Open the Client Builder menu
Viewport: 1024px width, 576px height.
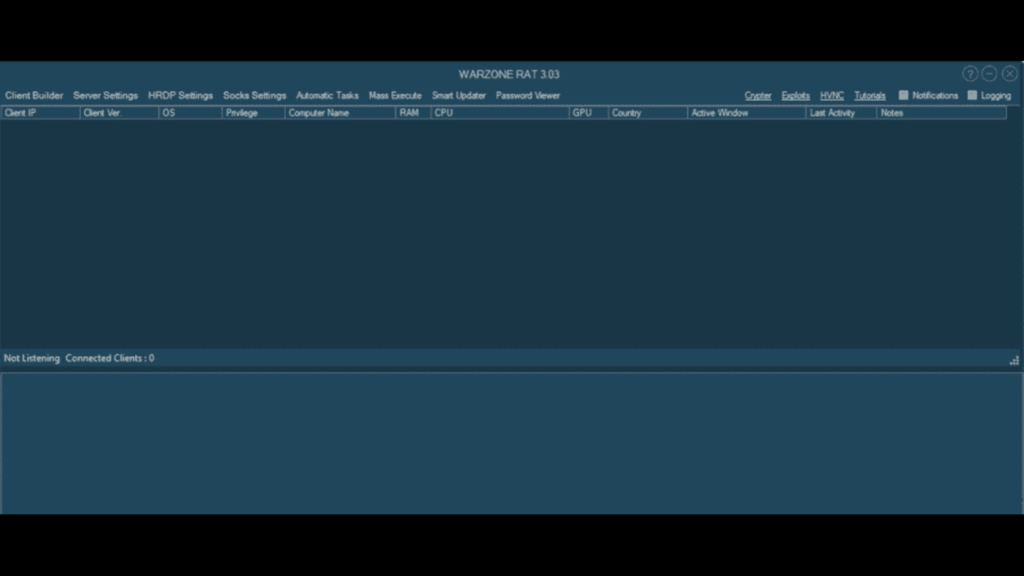(34, 95)
